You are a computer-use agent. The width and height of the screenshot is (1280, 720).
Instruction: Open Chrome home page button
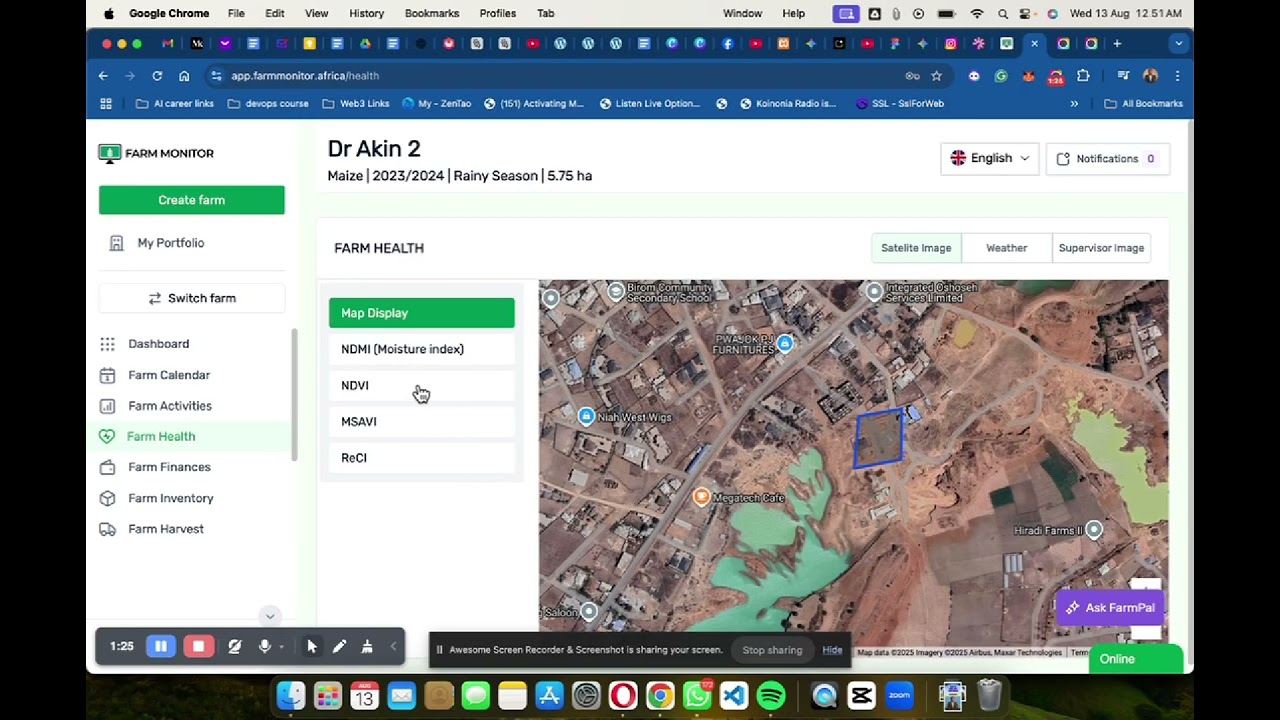click(184, 76)
